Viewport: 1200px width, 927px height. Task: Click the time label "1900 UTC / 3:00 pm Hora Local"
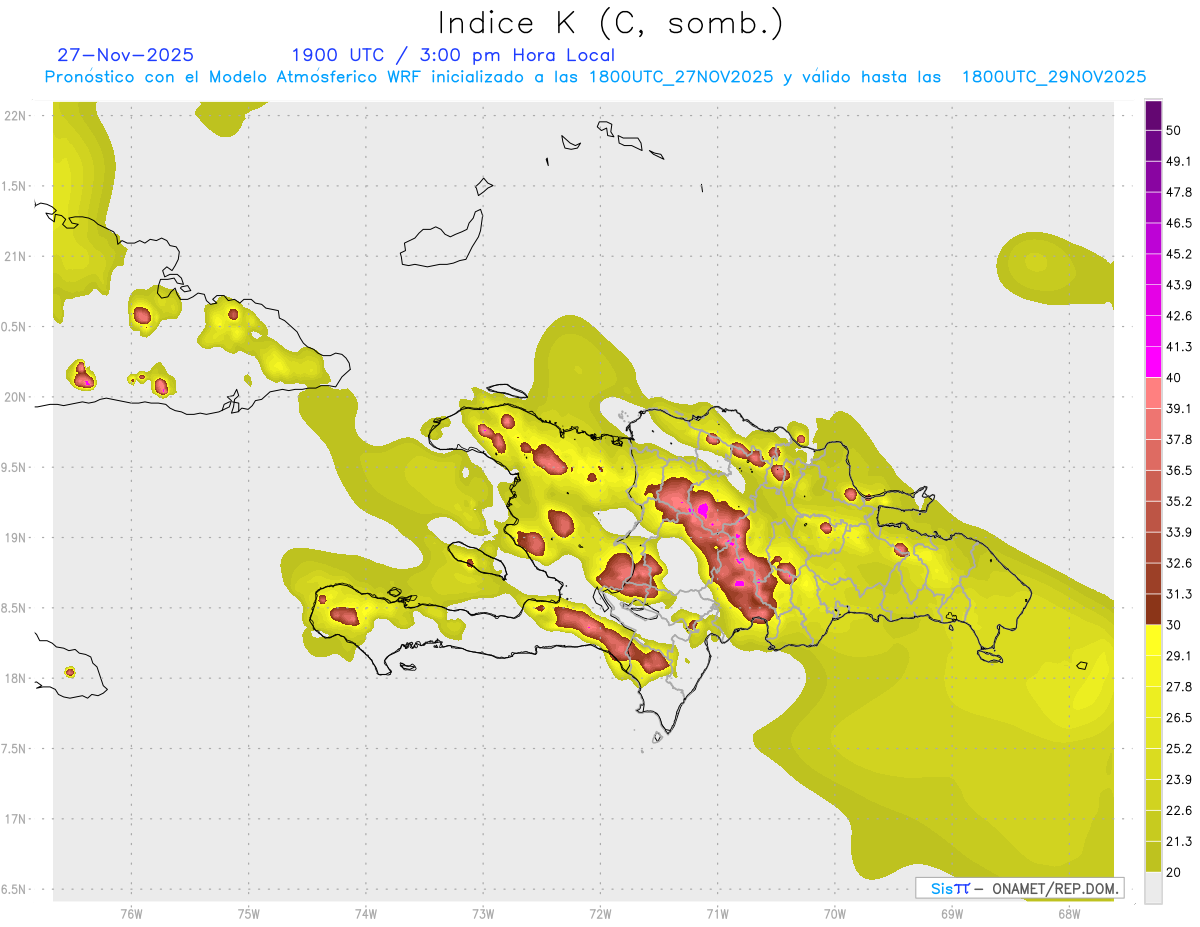(x=453, y=55)
